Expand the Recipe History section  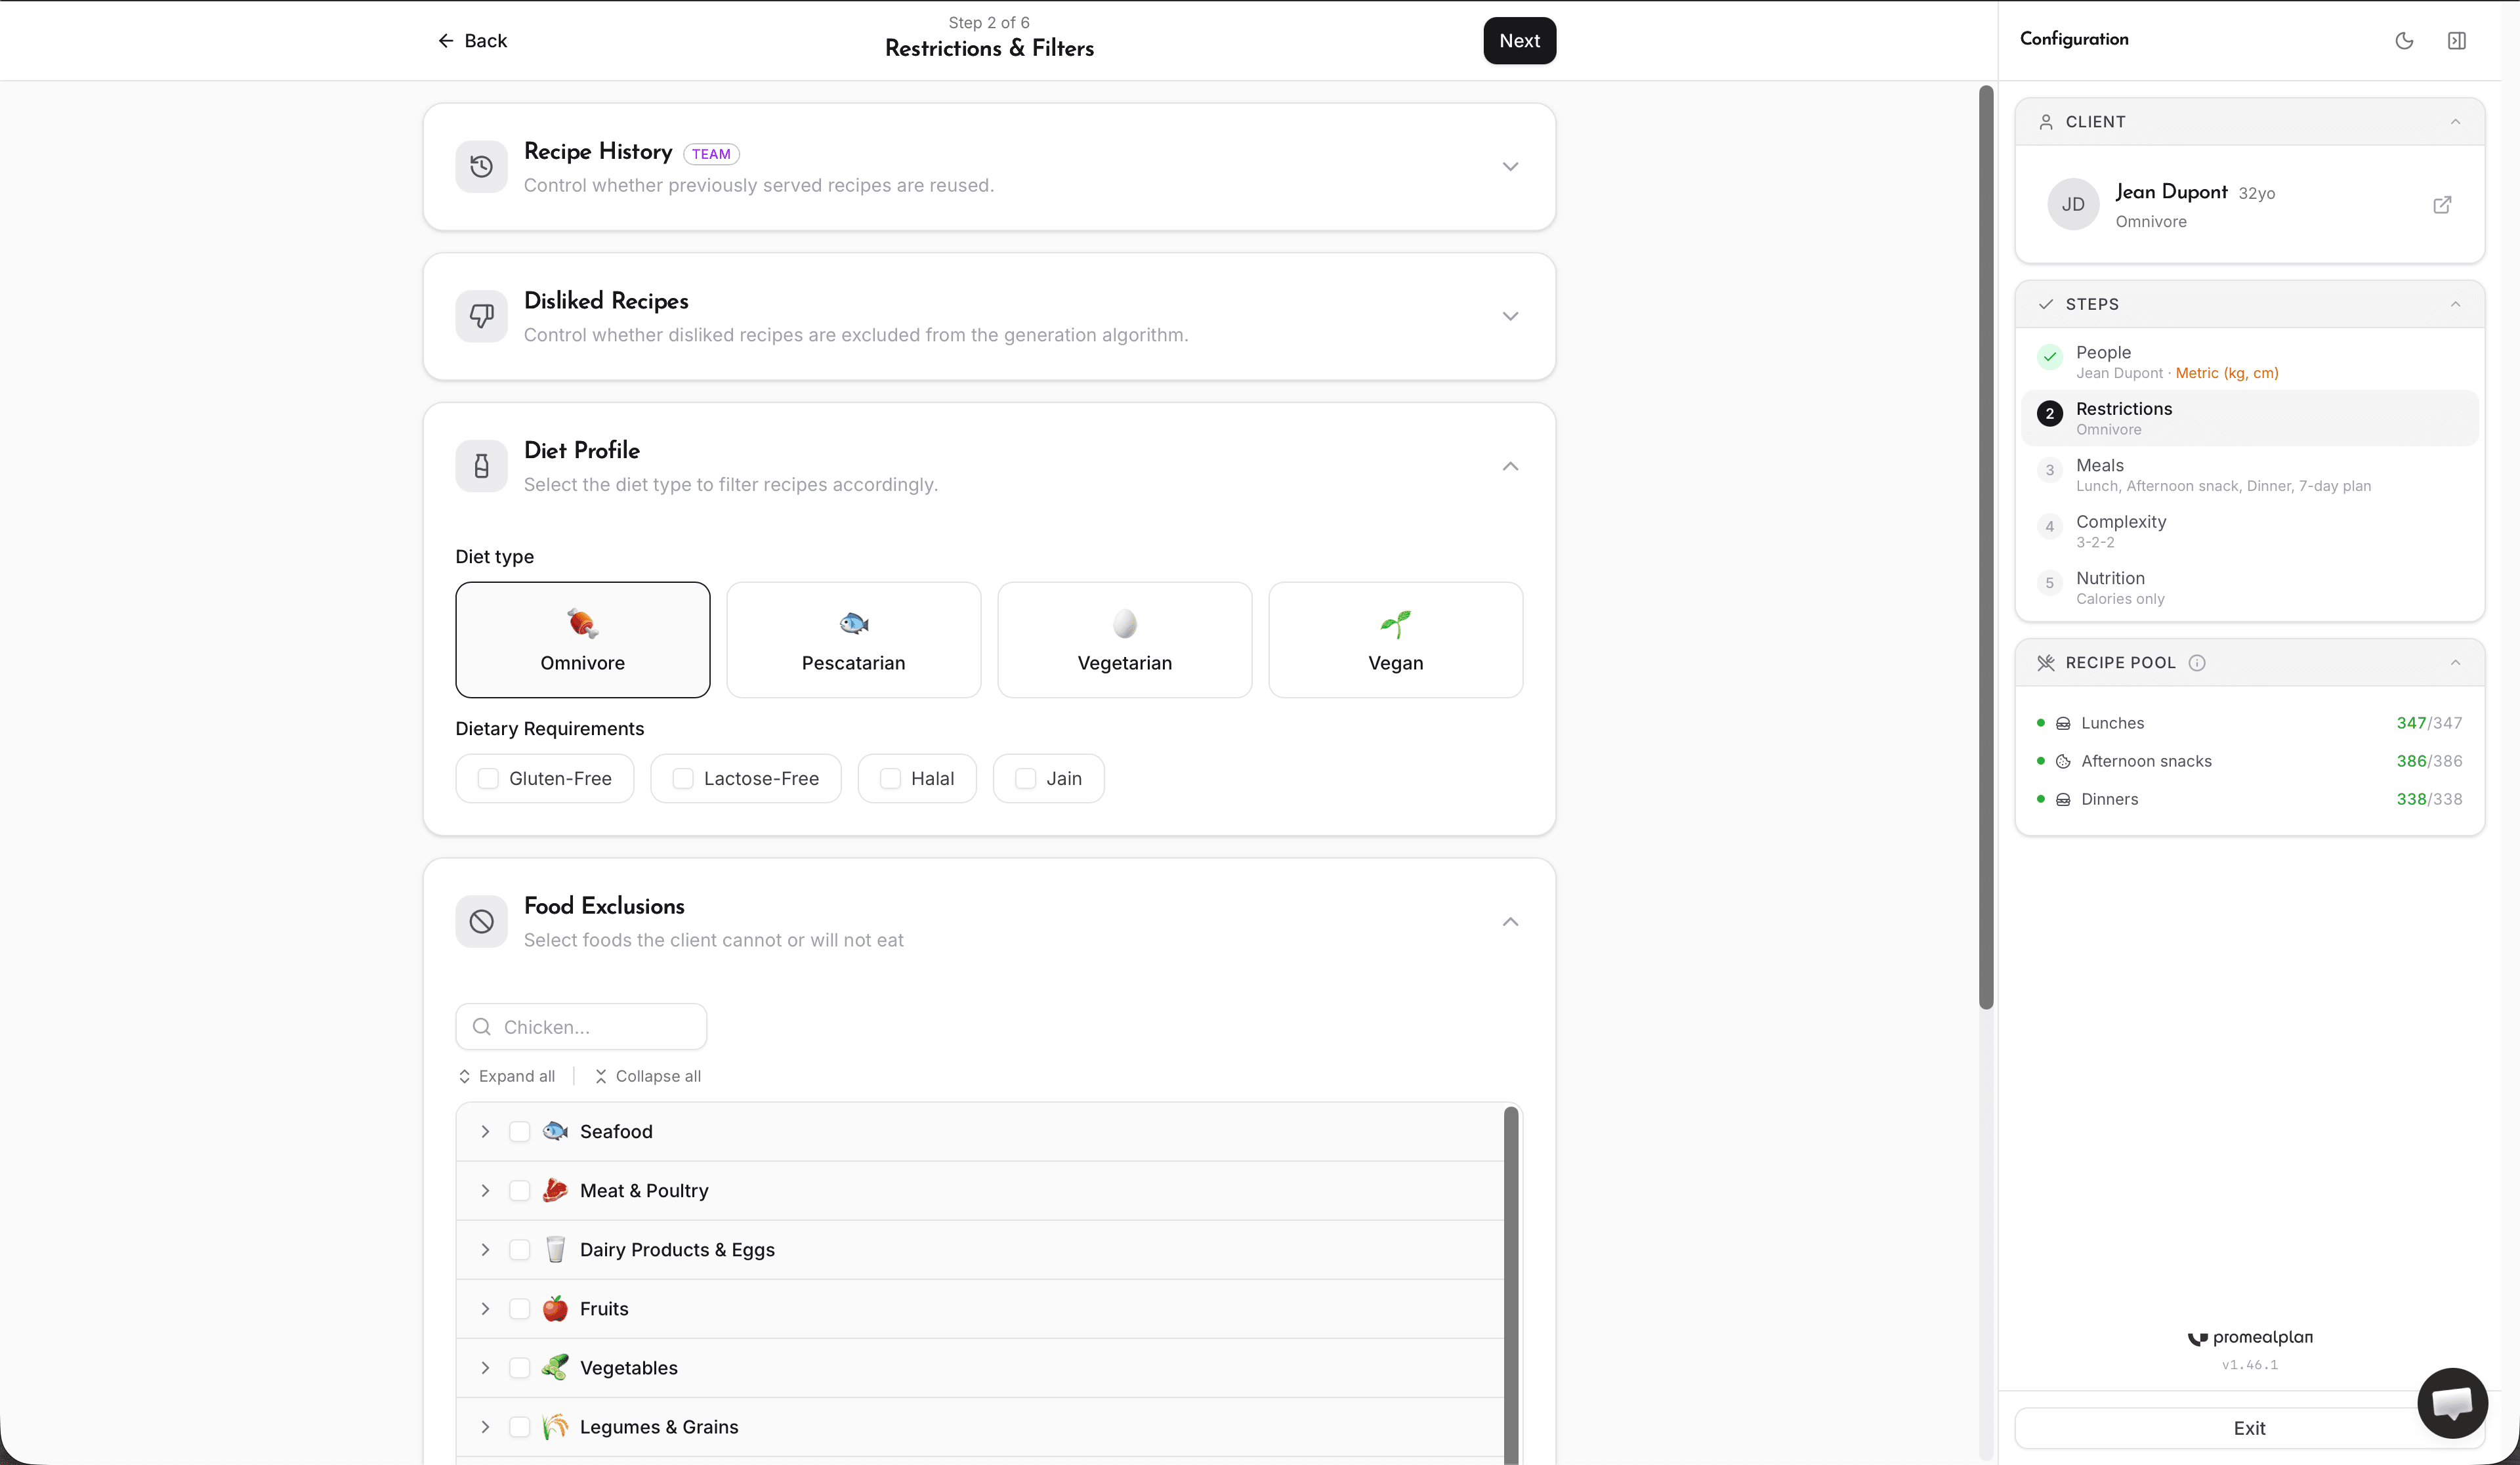coord(1510,166)
